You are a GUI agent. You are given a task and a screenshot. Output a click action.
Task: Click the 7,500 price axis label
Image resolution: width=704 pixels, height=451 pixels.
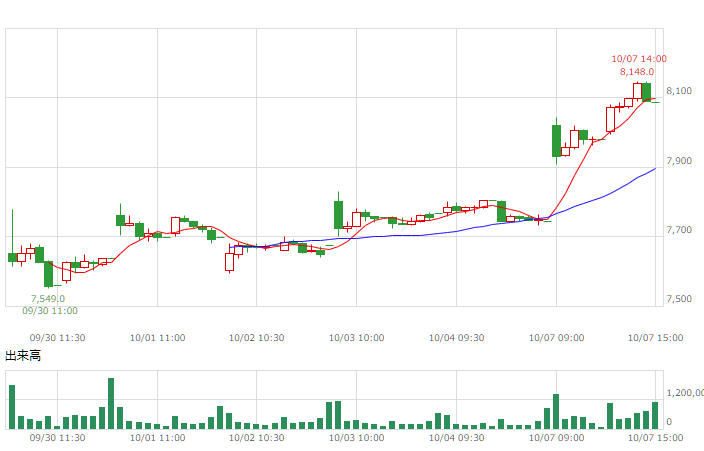click(679, 299)
